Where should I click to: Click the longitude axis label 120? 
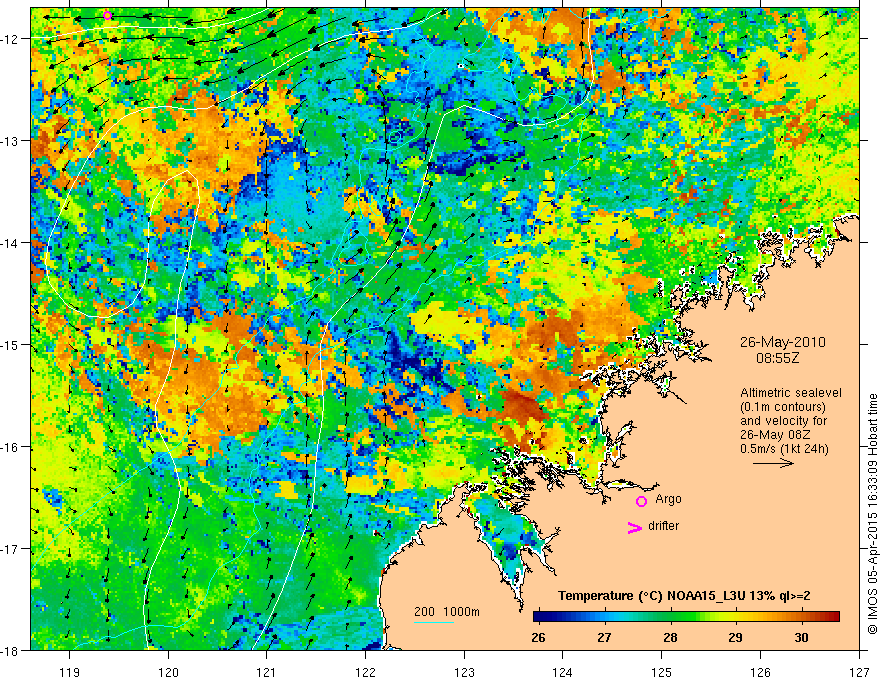(x=168, y=672)
